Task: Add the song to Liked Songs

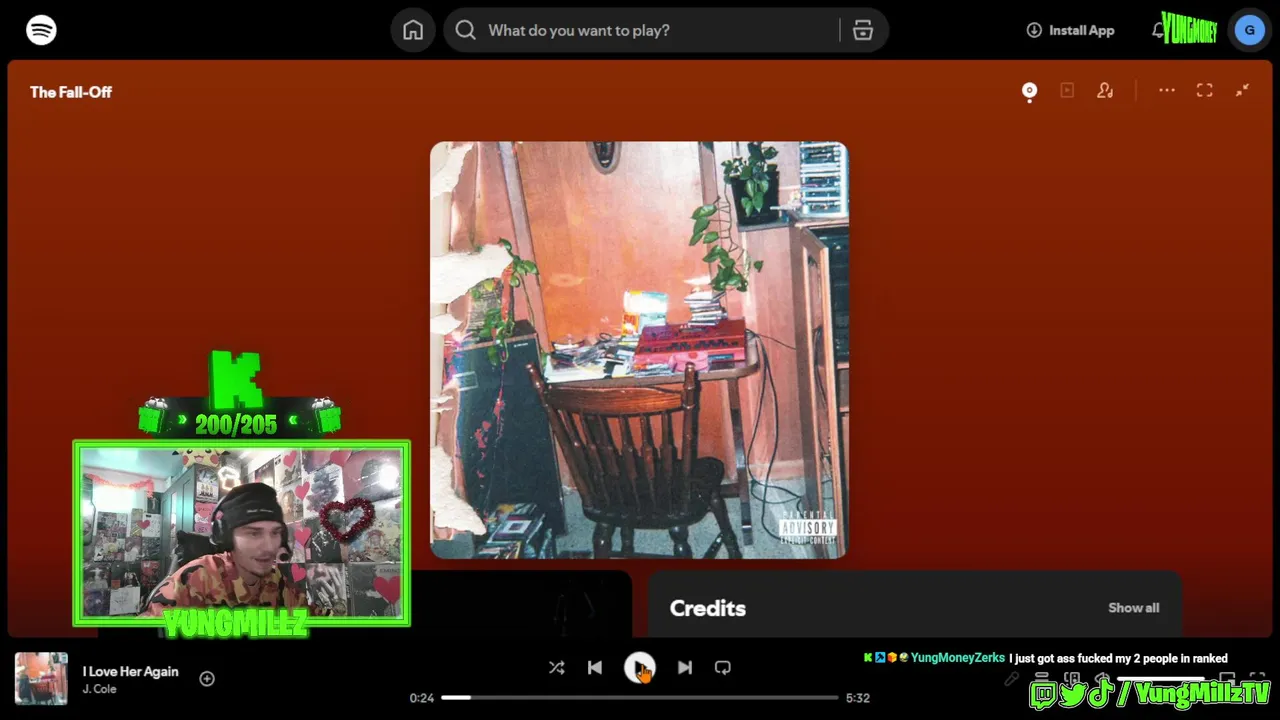Action: (207, 679)
